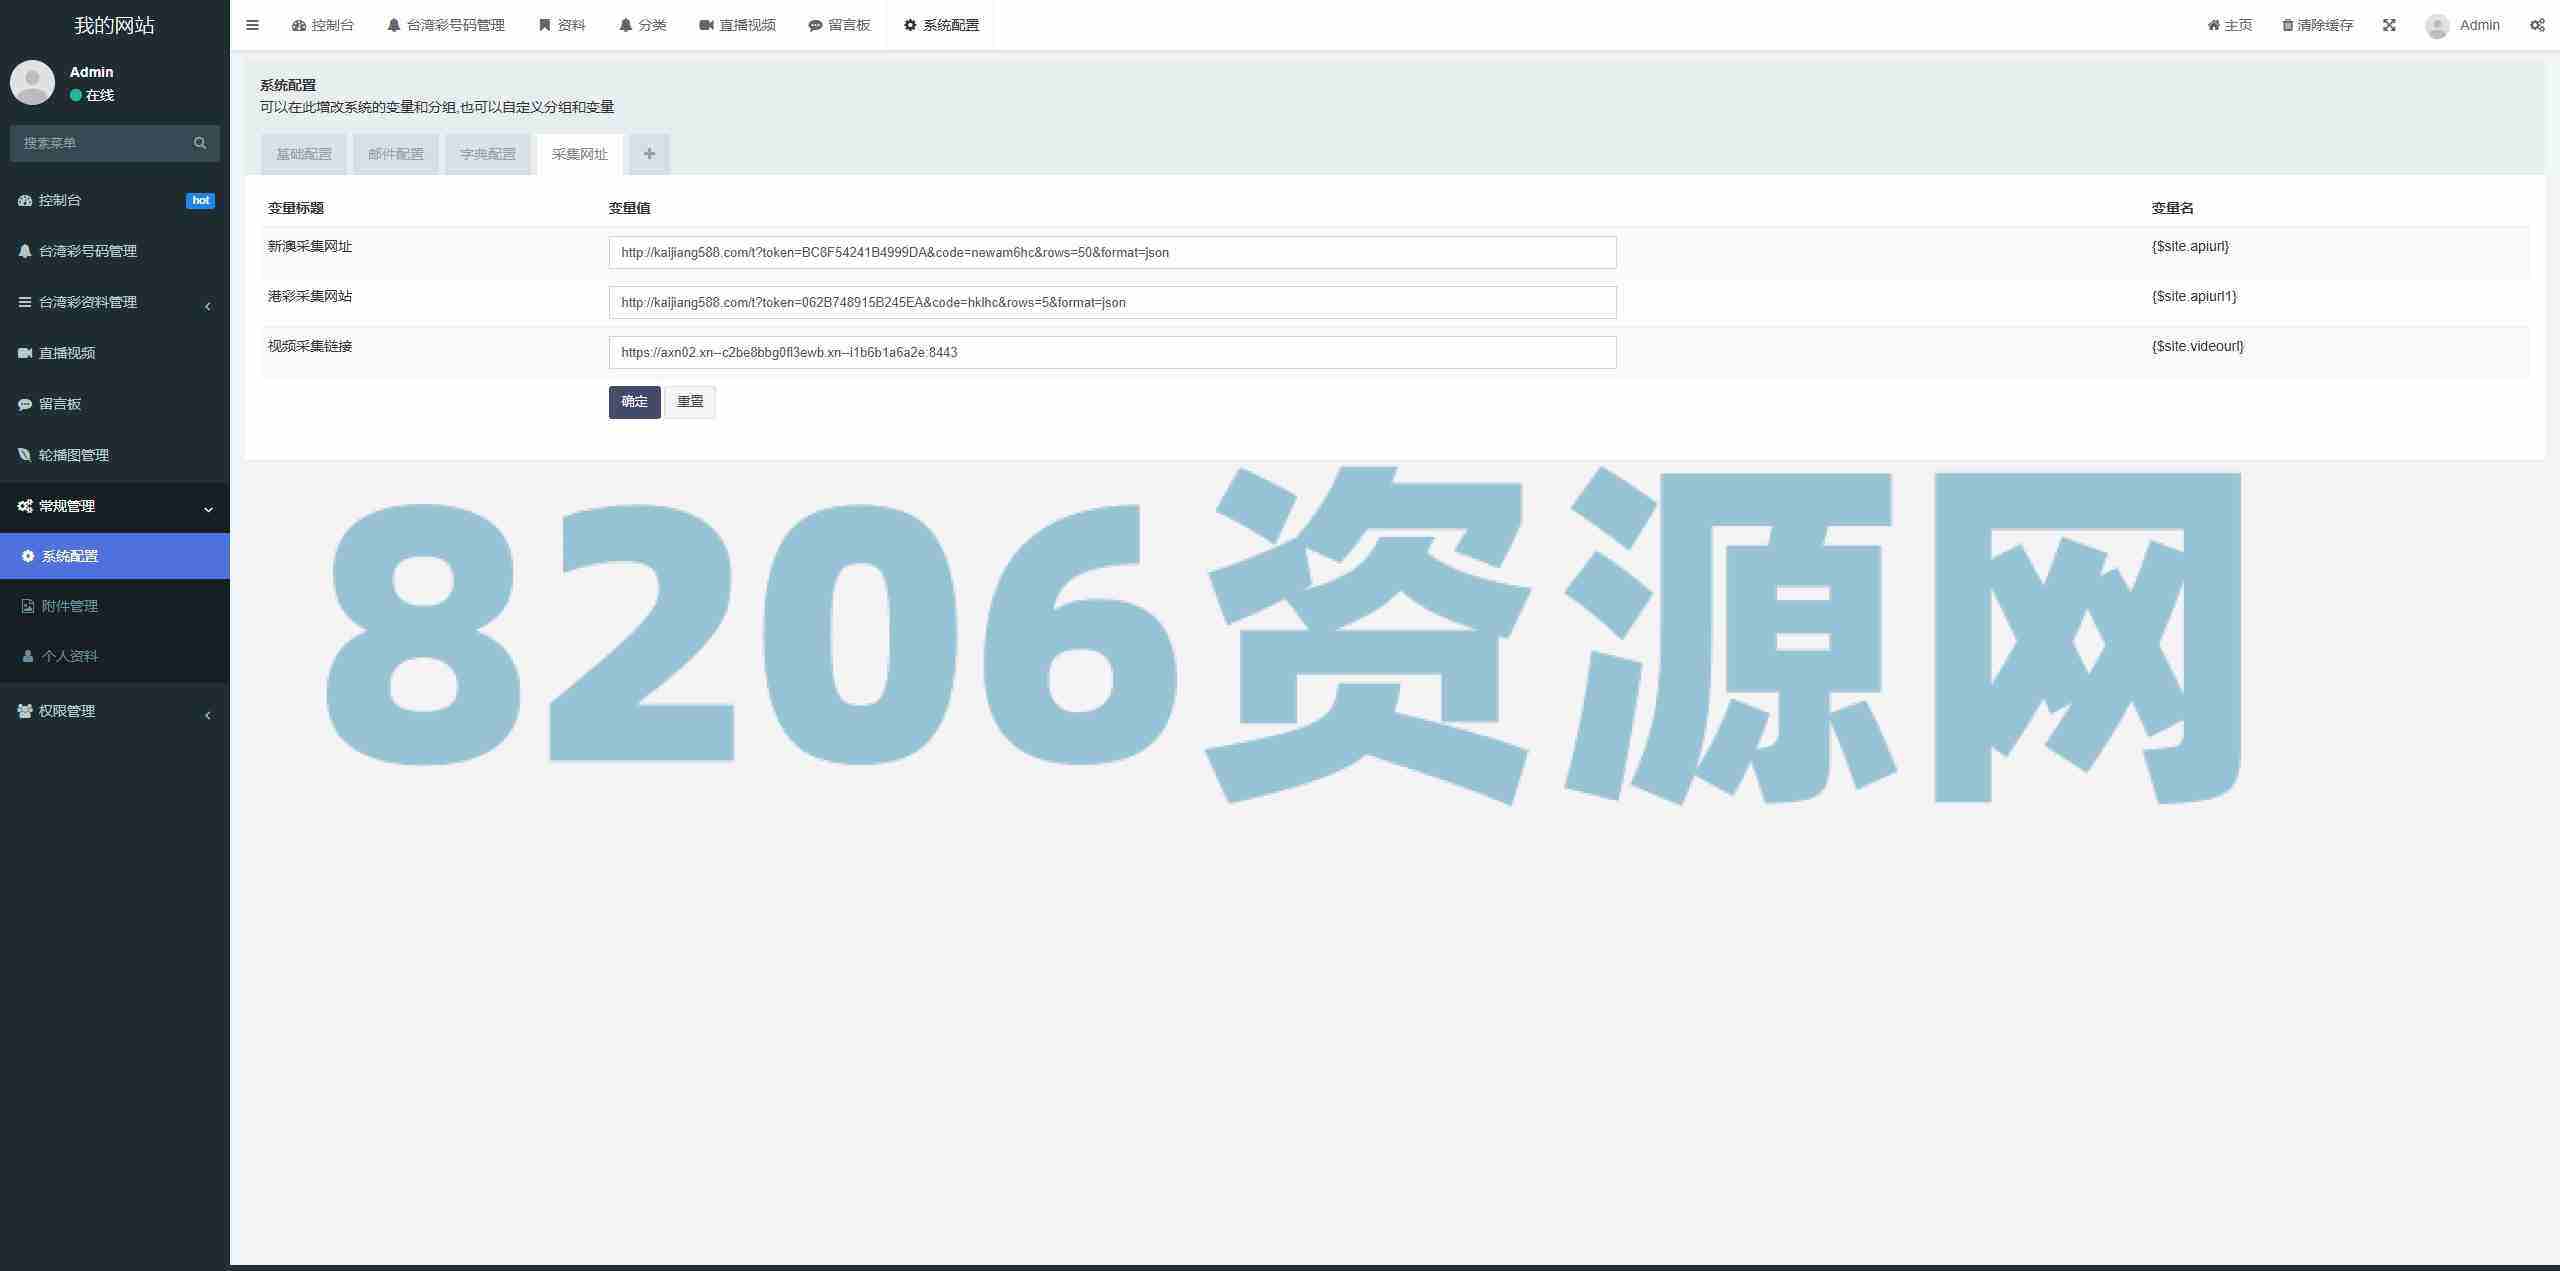This screenshot has width=2560, height=1271.
Task: Click the sidebar Admin avatar
Action: point(32,82)
